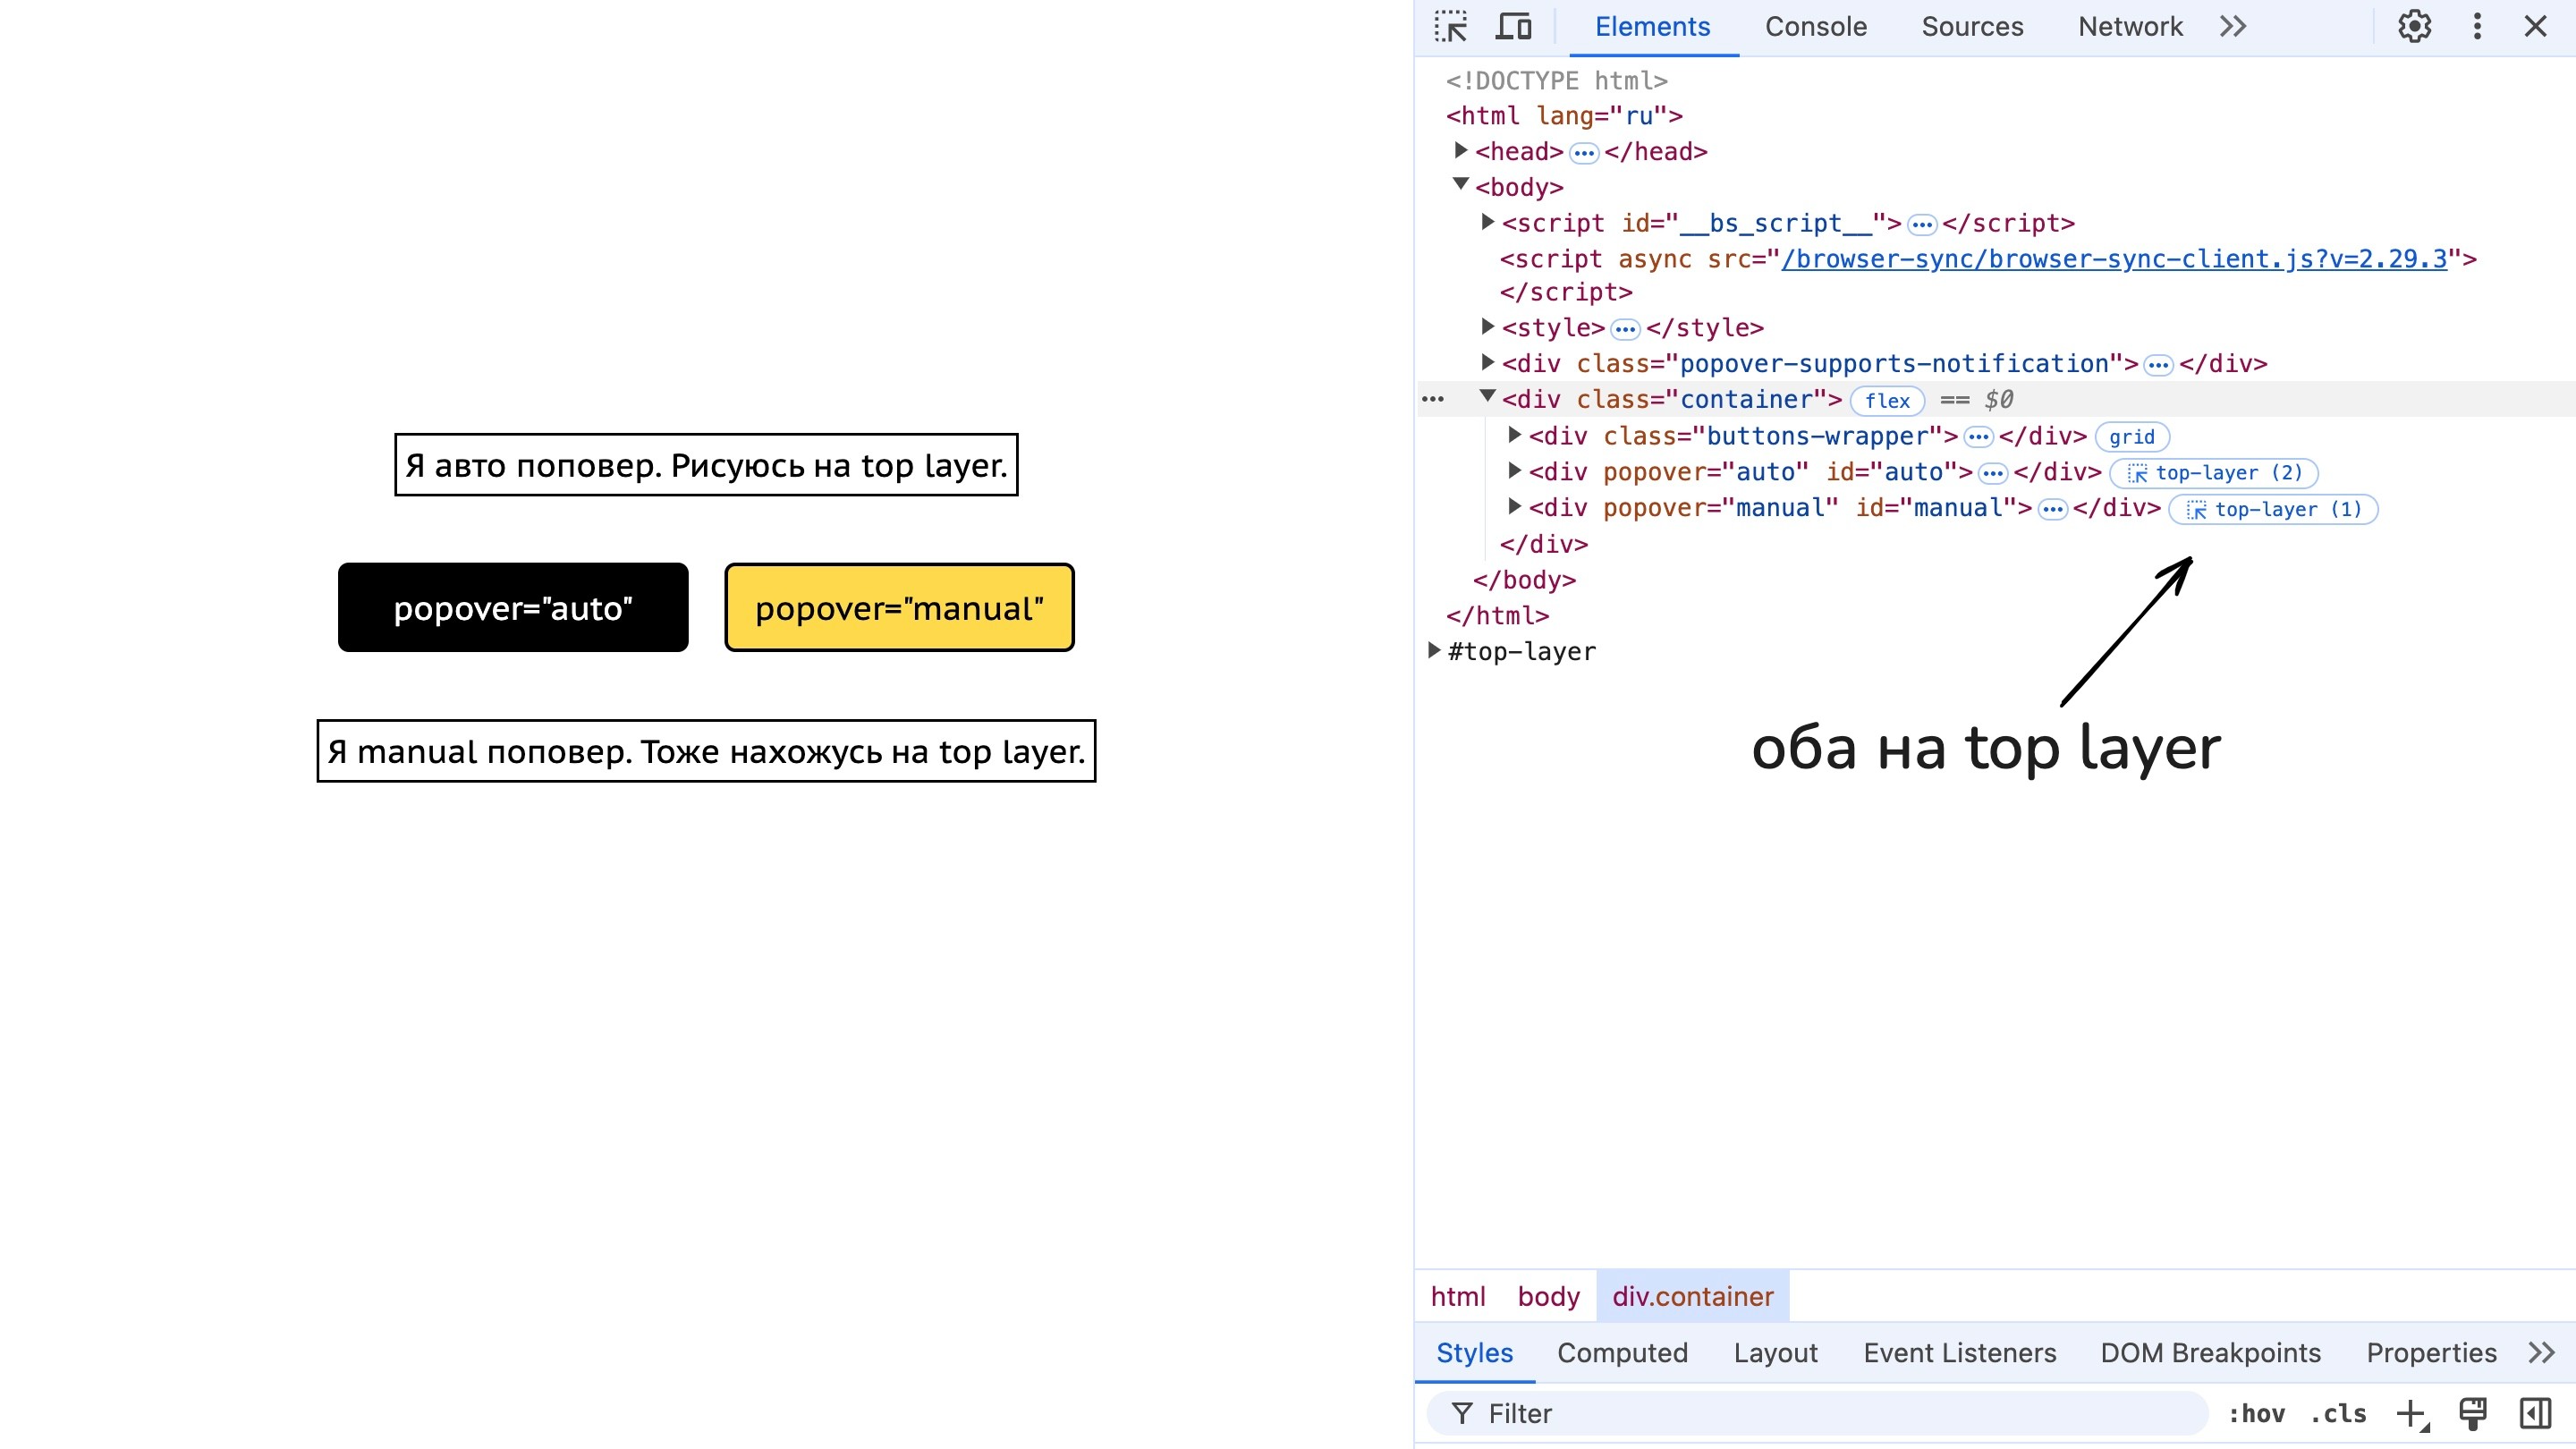Viewport: 2576px width, 1449px height.
Task: Click the top-layer (2) reveal badge
Action: coord(2213,473)
